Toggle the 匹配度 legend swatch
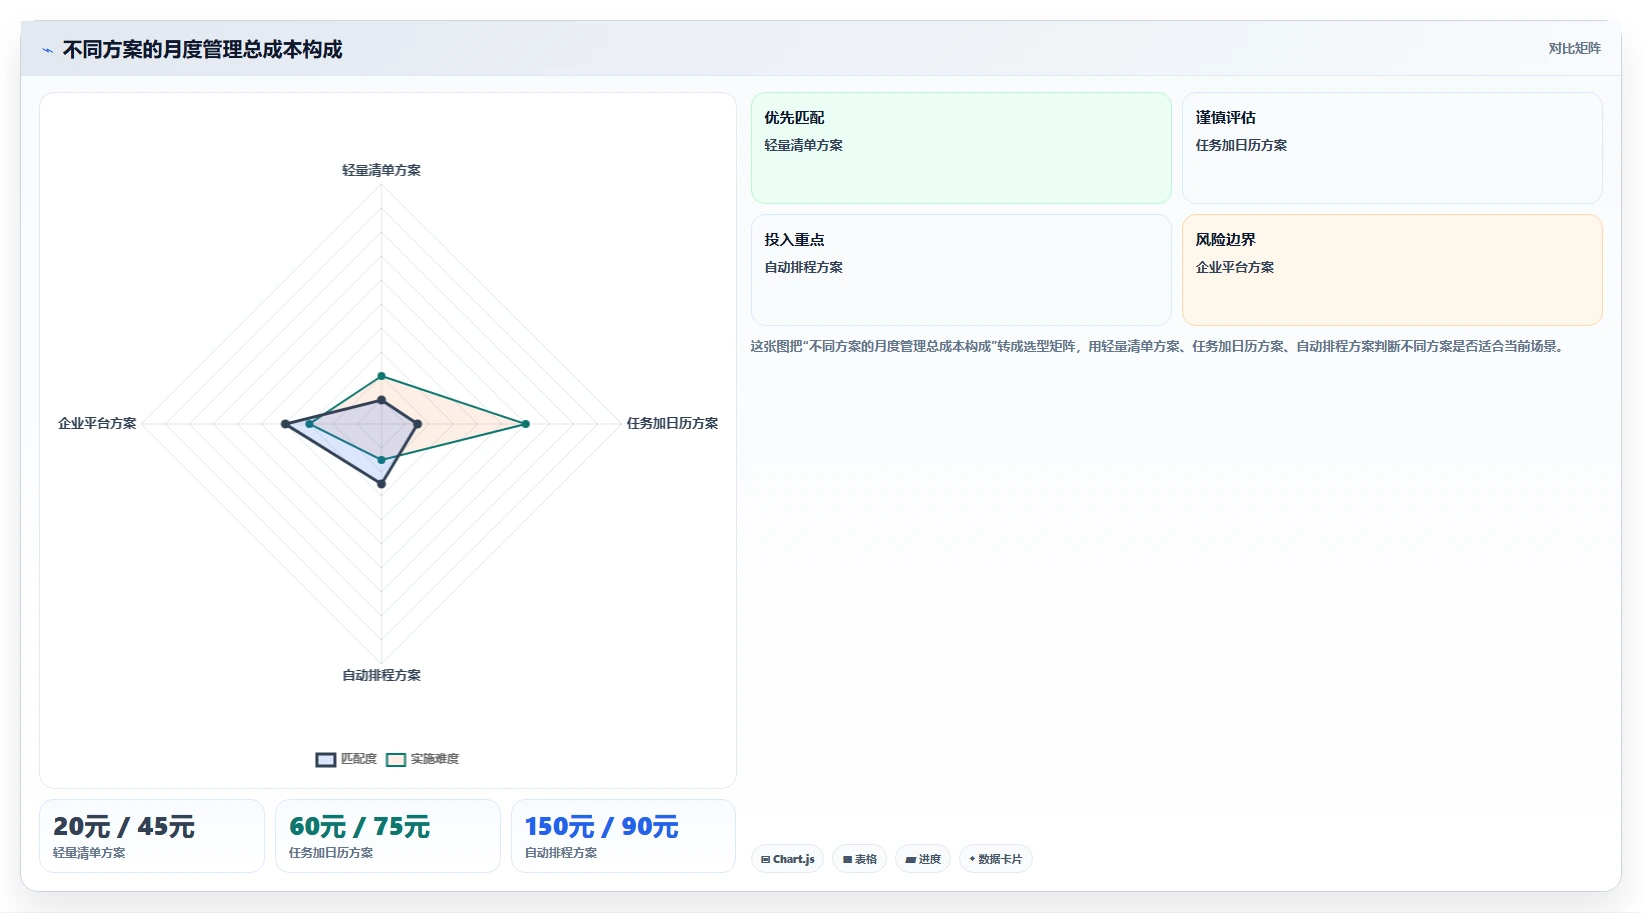 pos(326,760)
